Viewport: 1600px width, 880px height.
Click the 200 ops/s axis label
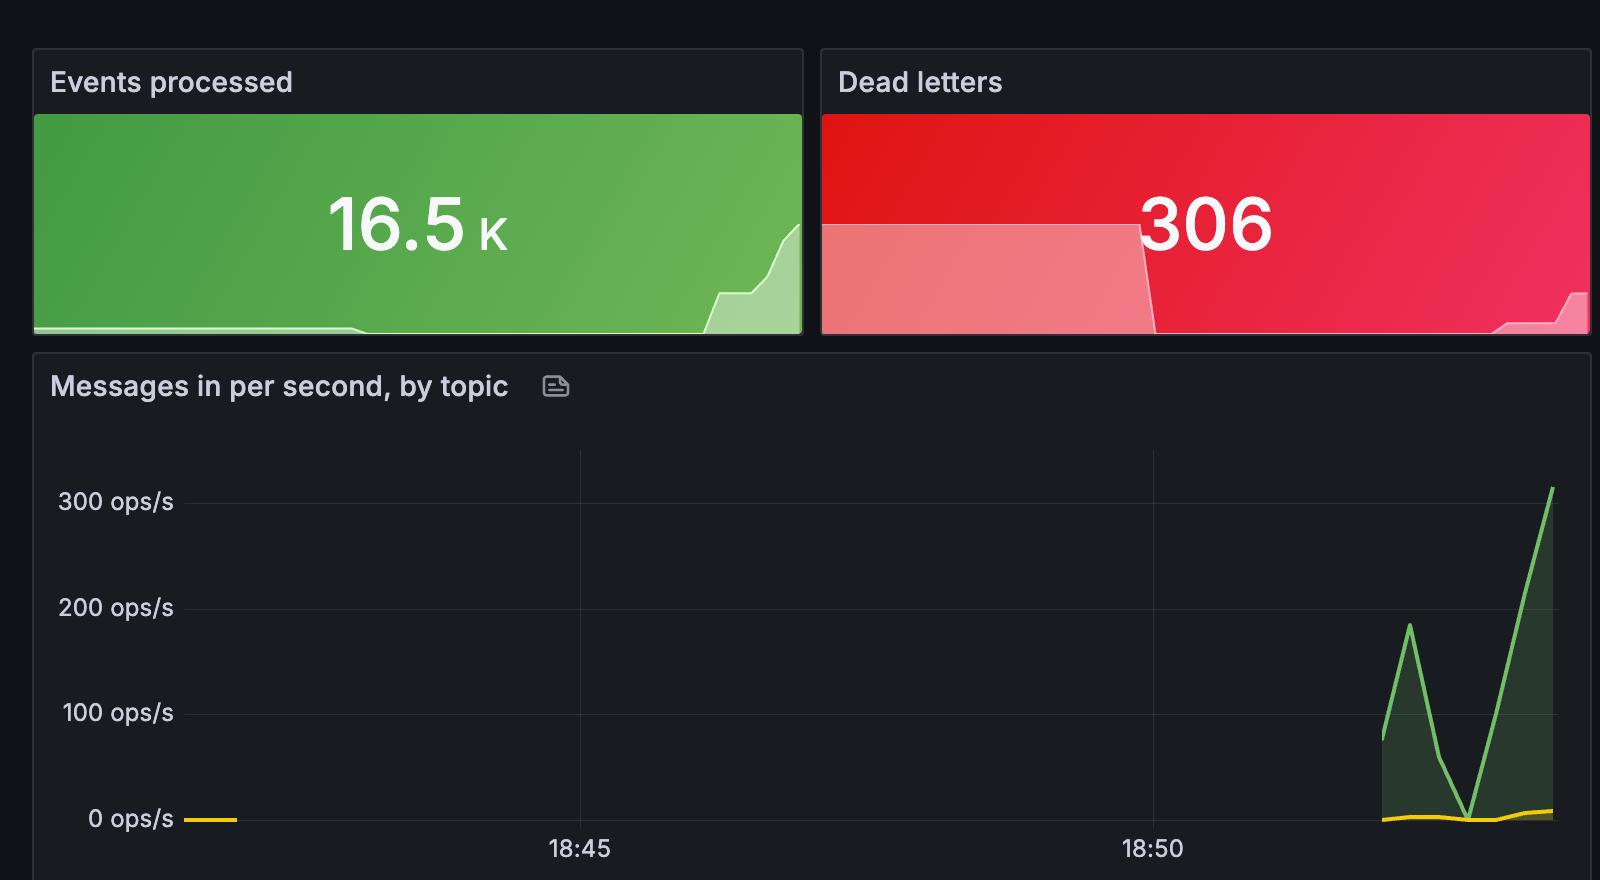[116, 608]
